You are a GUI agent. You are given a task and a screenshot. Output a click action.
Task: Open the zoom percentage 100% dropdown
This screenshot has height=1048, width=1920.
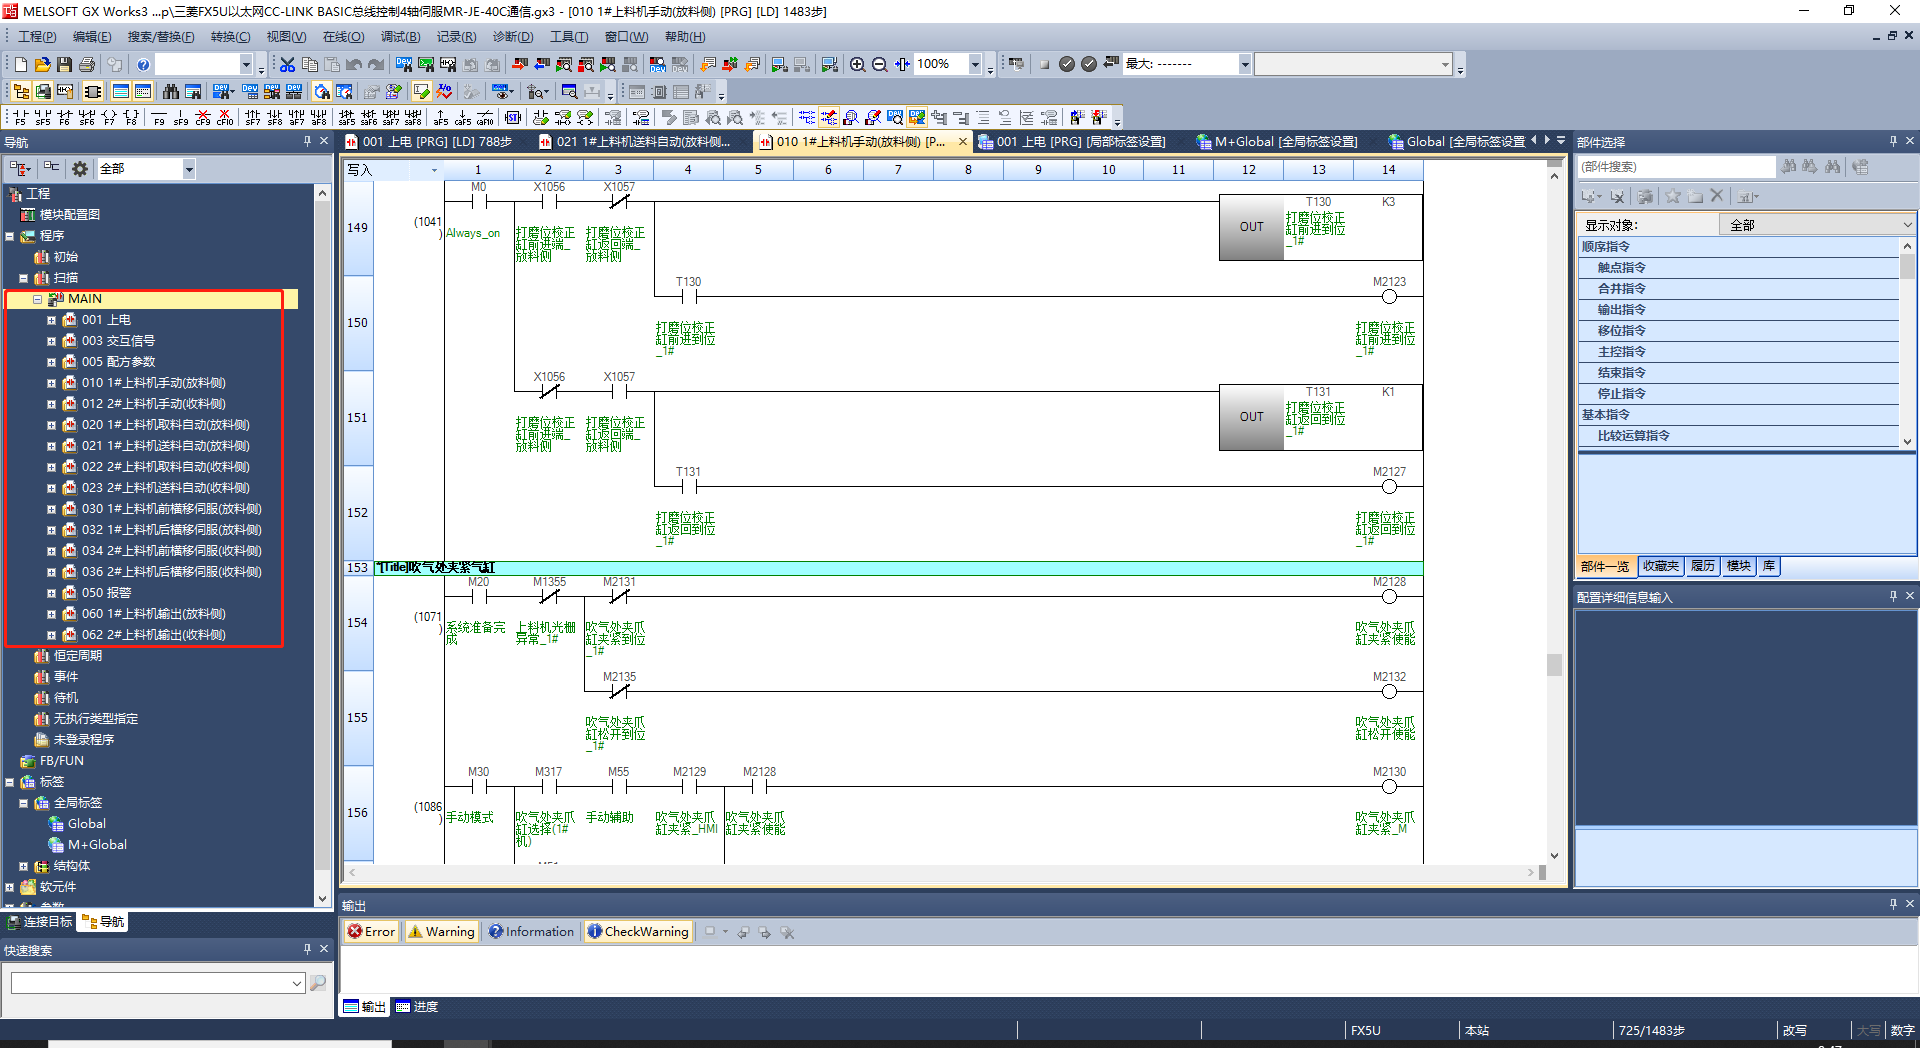click(x=975, y=64)
